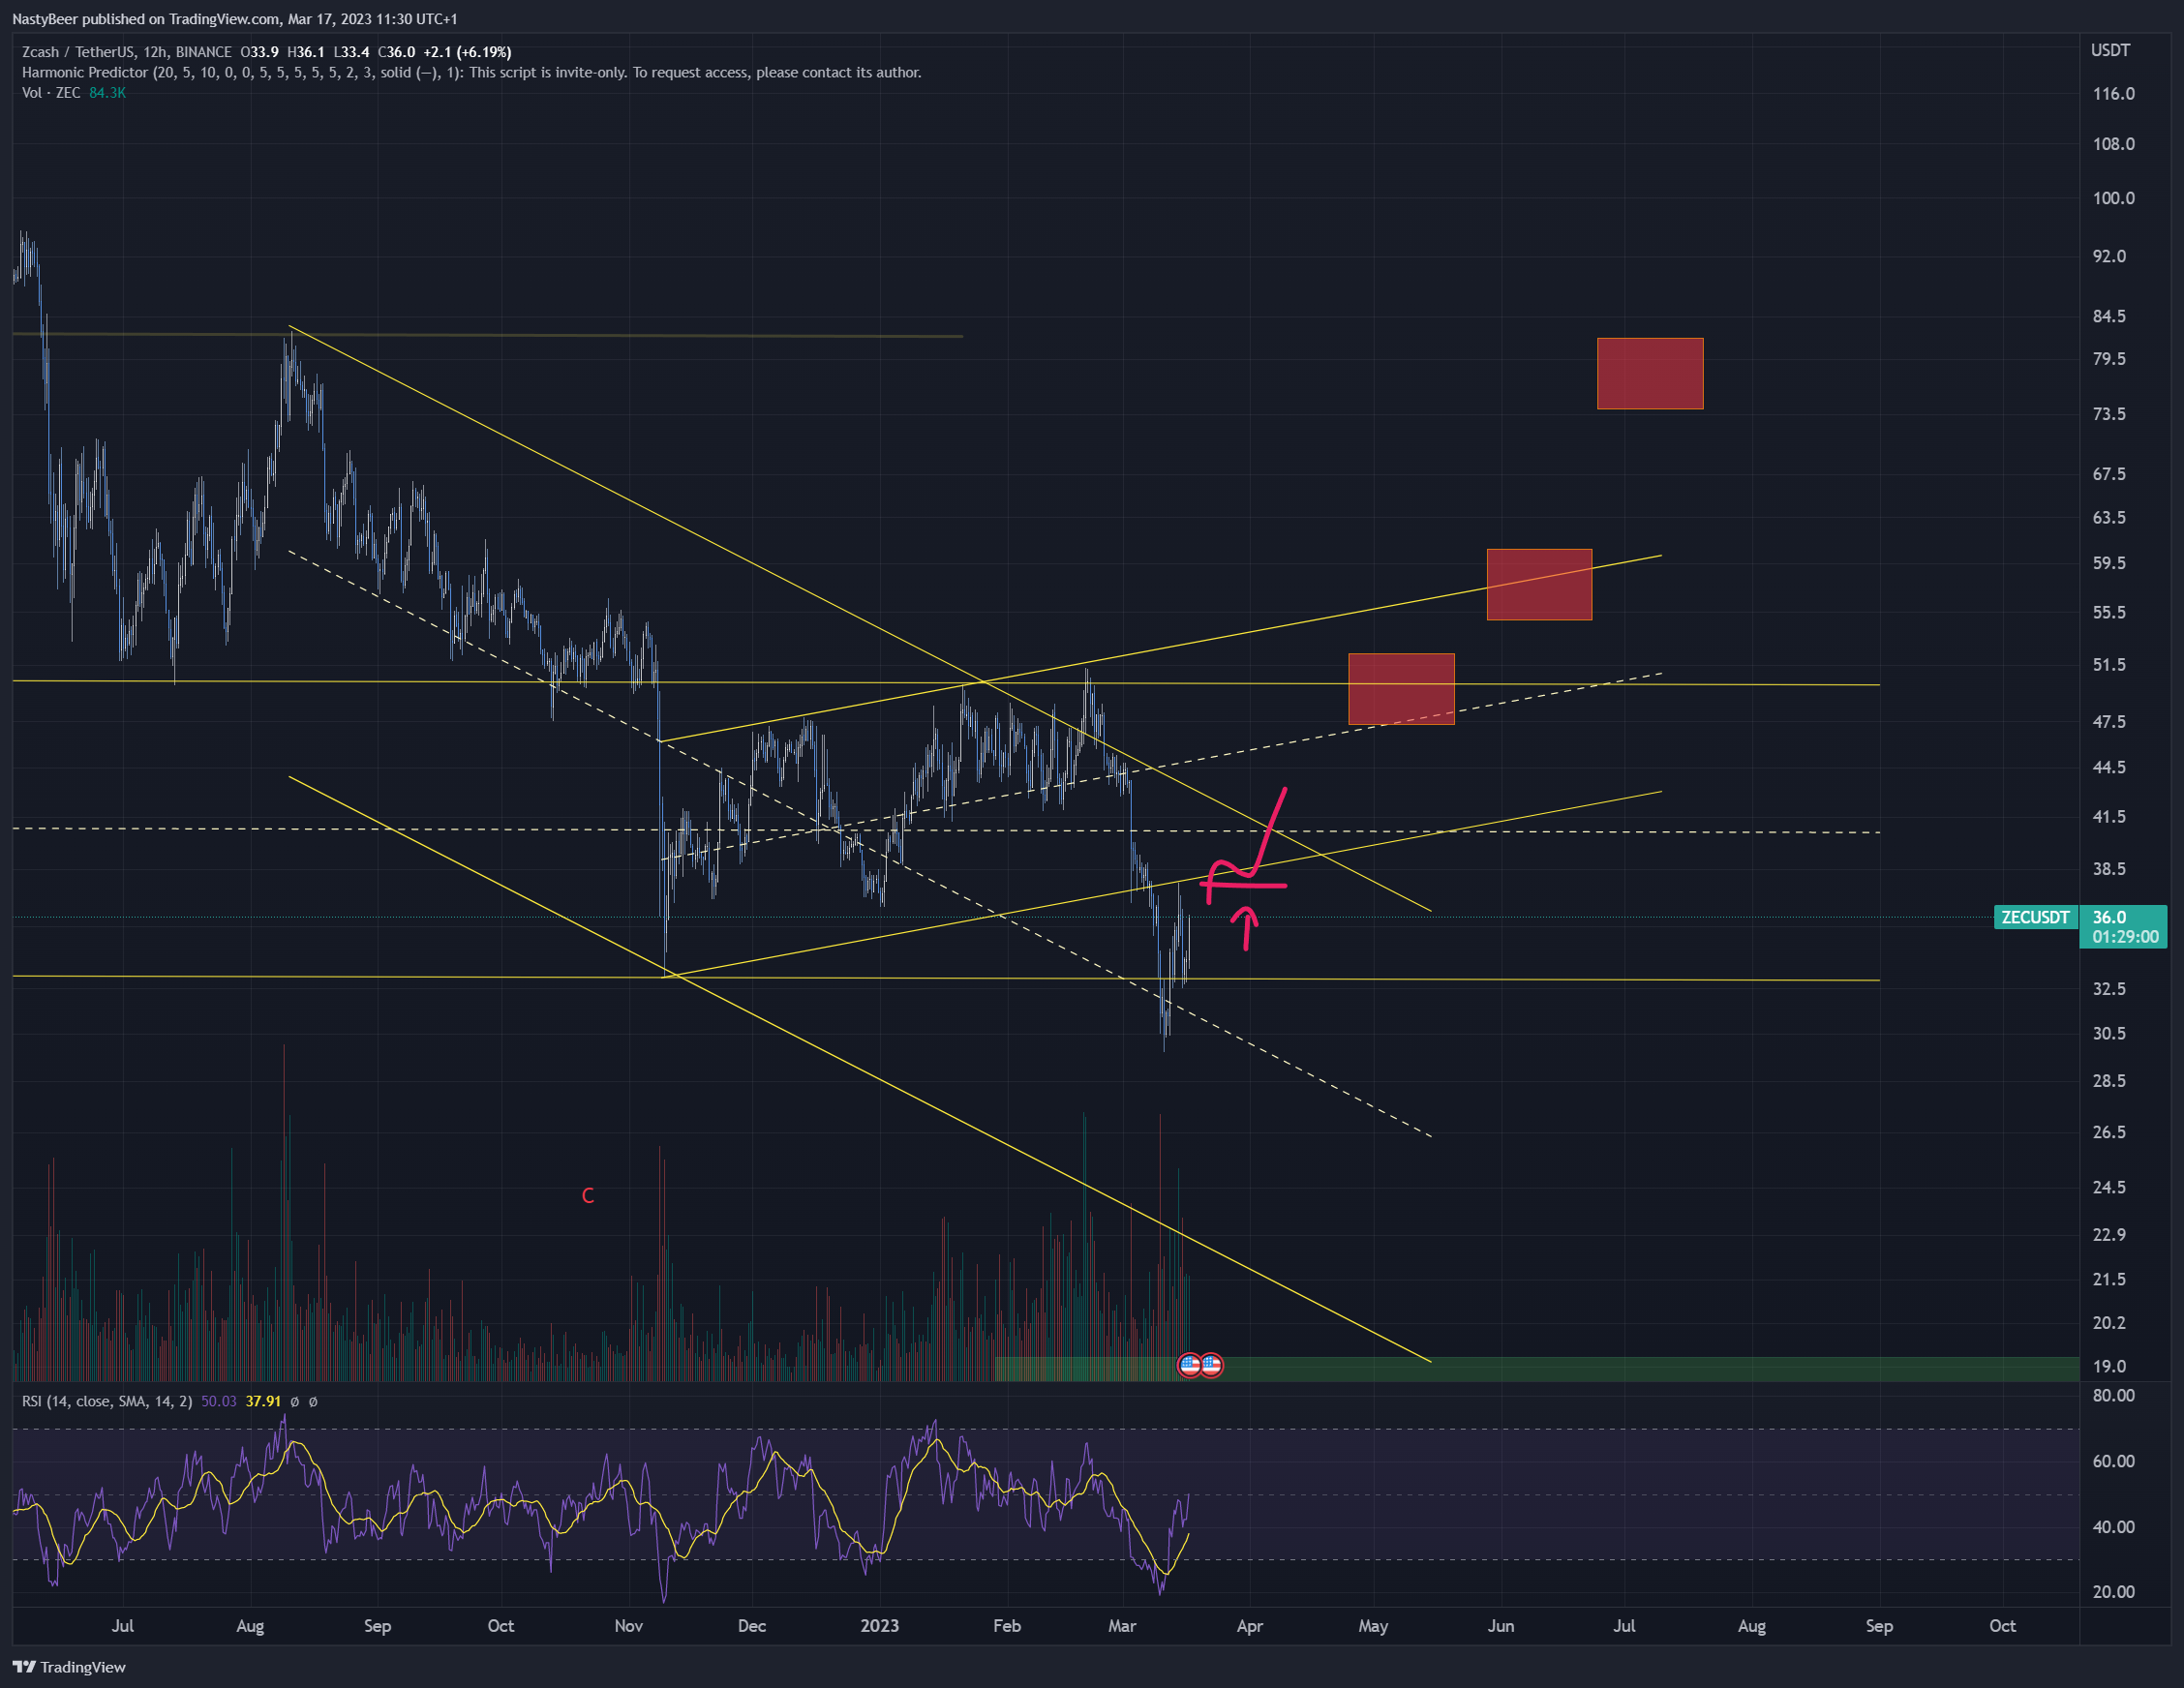Click the 55.5 price axis label

click(2109, 612)
